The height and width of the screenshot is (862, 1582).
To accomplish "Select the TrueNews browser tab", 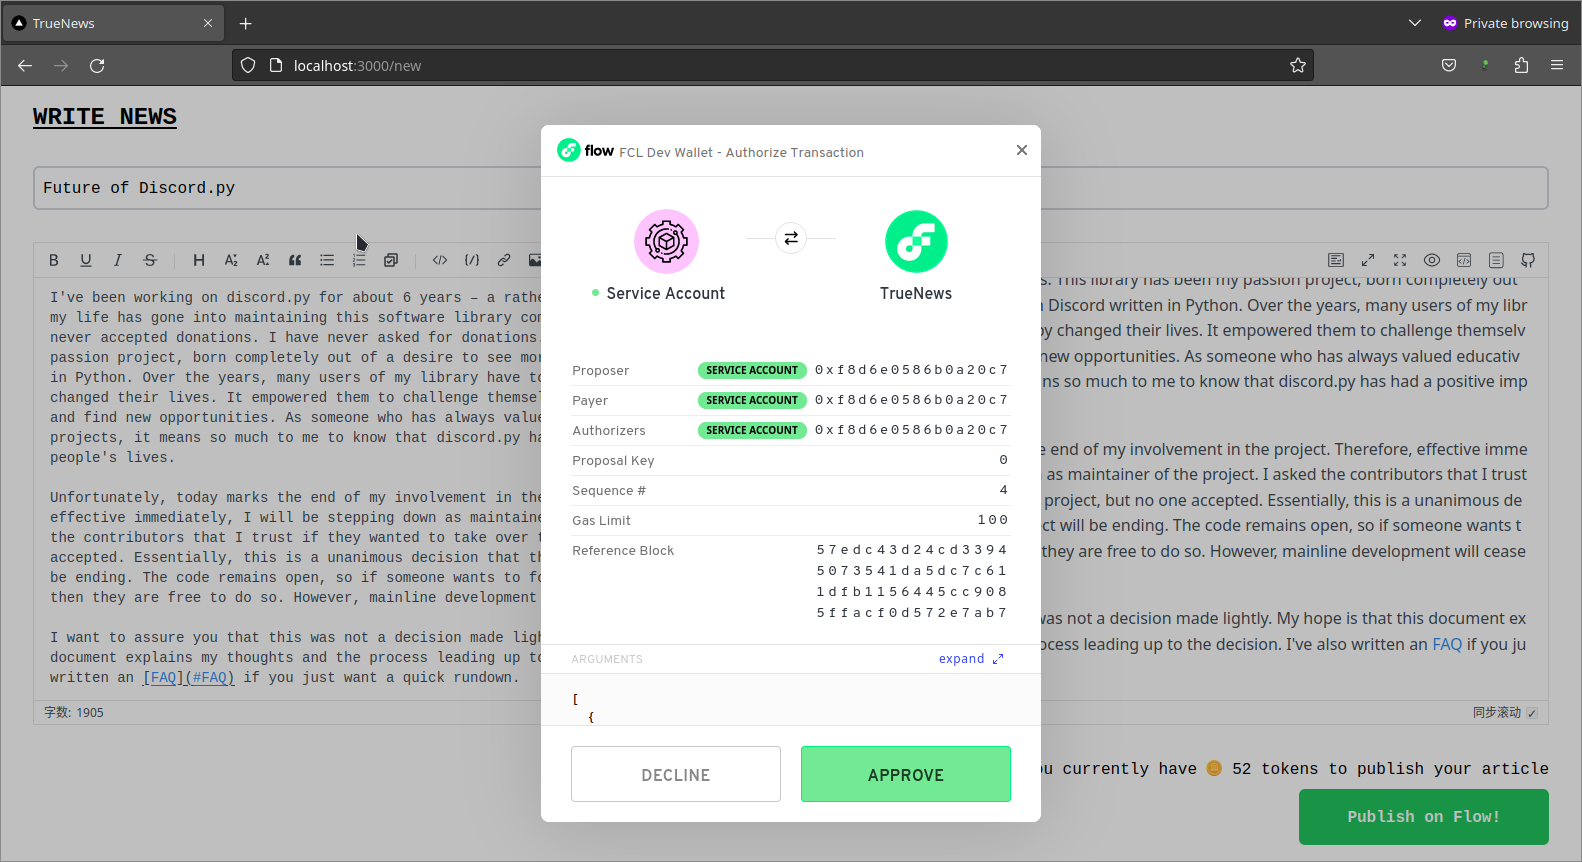I will click(x=112, y=23).
